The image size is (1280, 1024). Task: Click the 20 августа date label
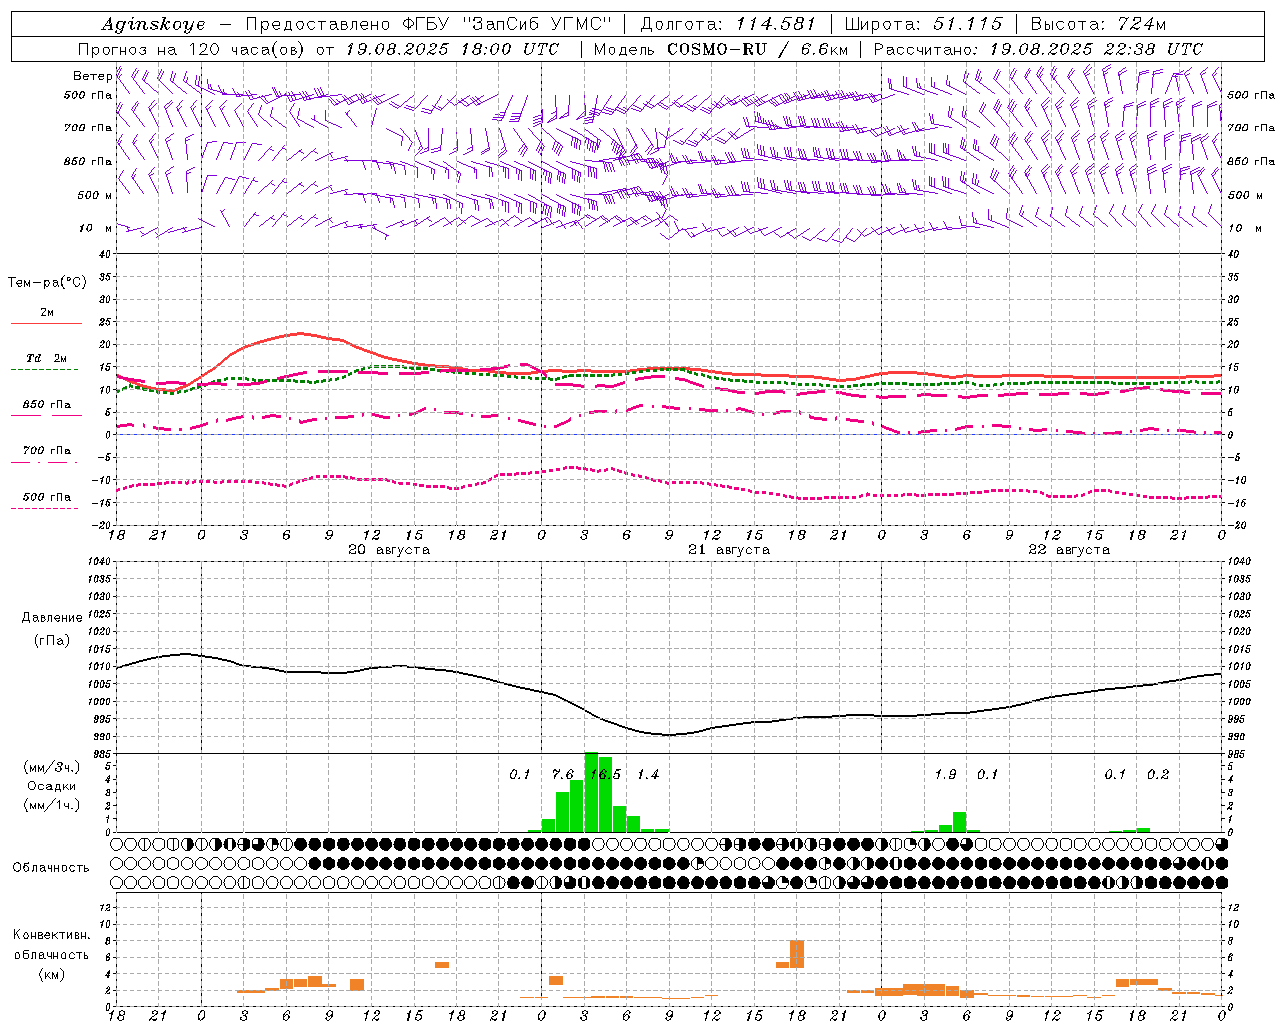point(389,550)
